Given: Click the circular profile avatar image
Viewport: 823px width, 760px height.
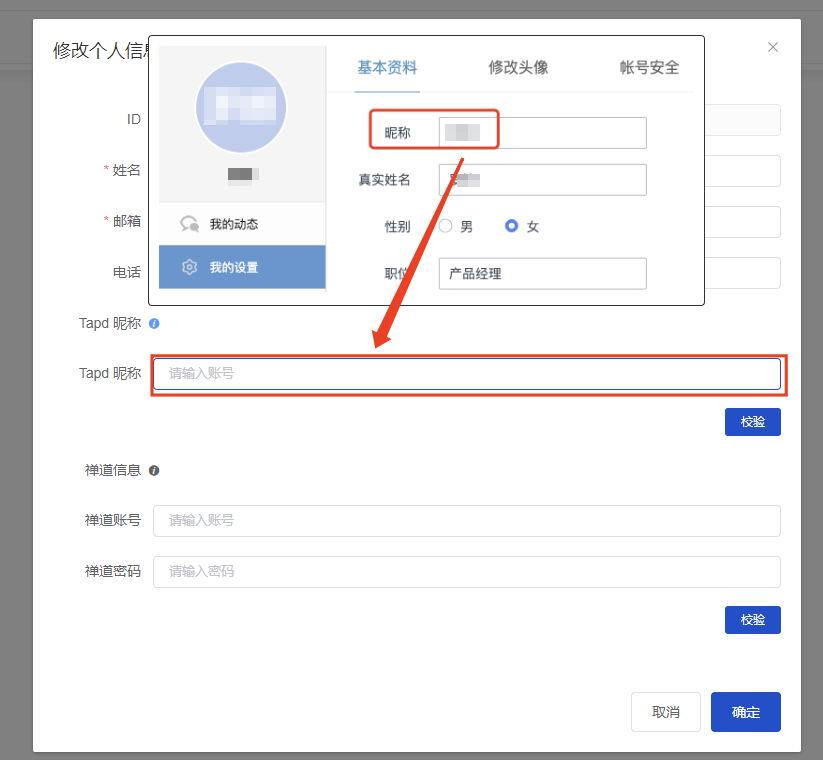Looking at the screenshot, I should pos(241,108).
